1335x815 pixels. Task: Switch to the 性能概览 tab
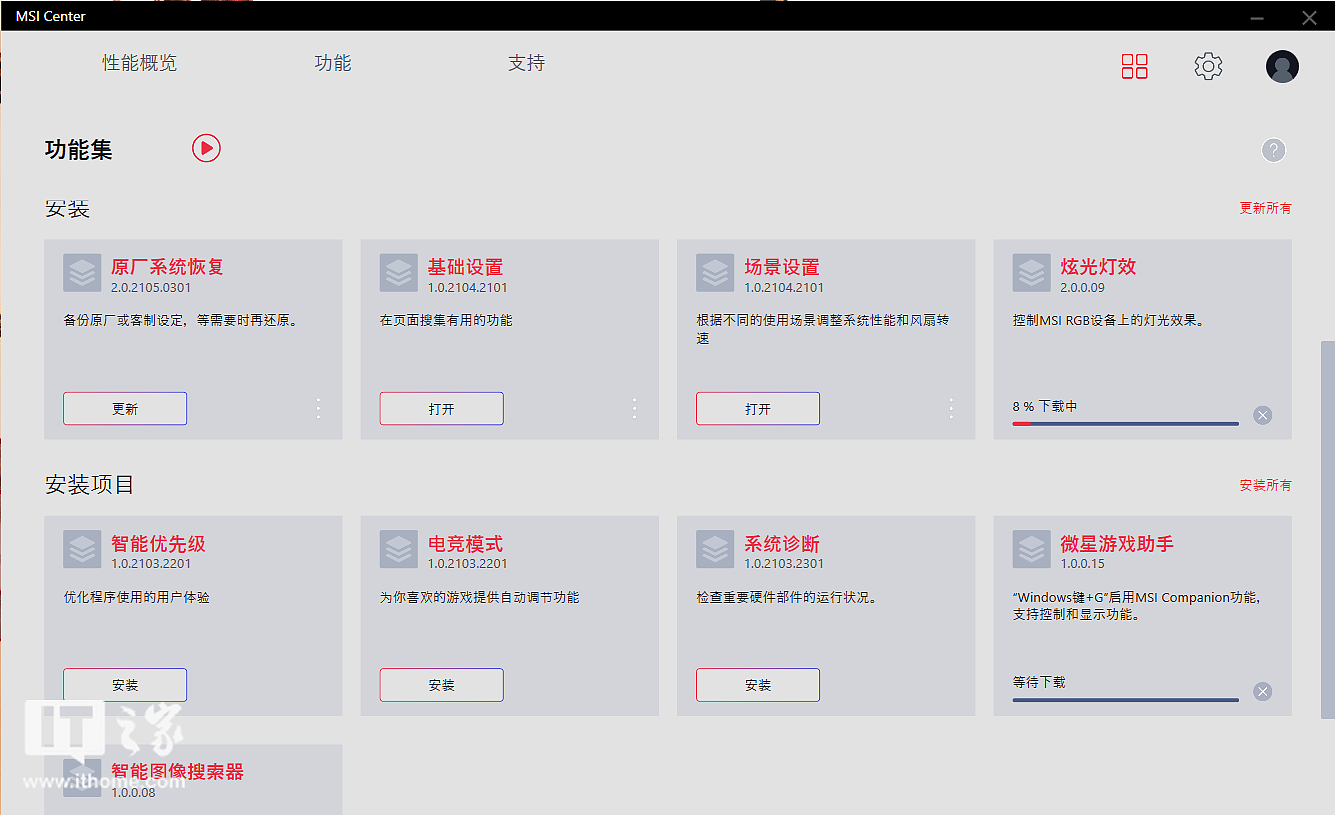coord(139,63)
